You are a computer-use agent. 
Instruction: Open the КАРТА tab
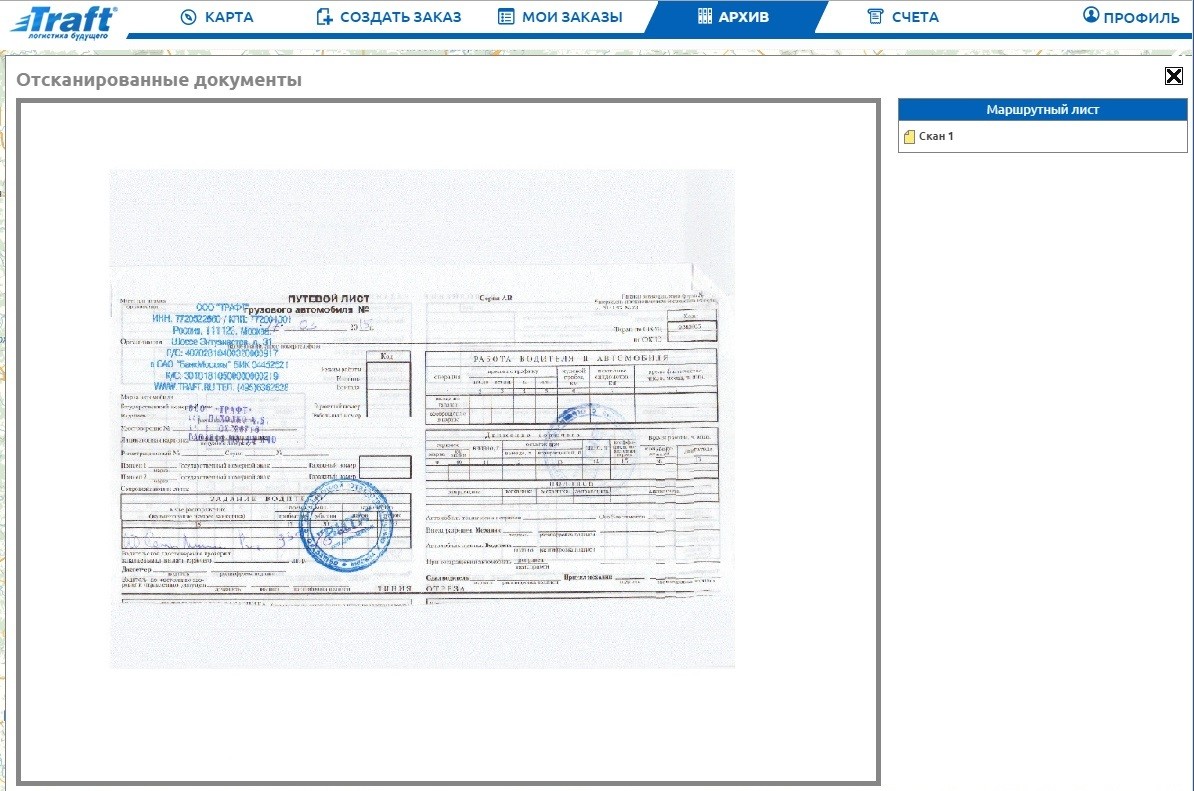point(229,17)
